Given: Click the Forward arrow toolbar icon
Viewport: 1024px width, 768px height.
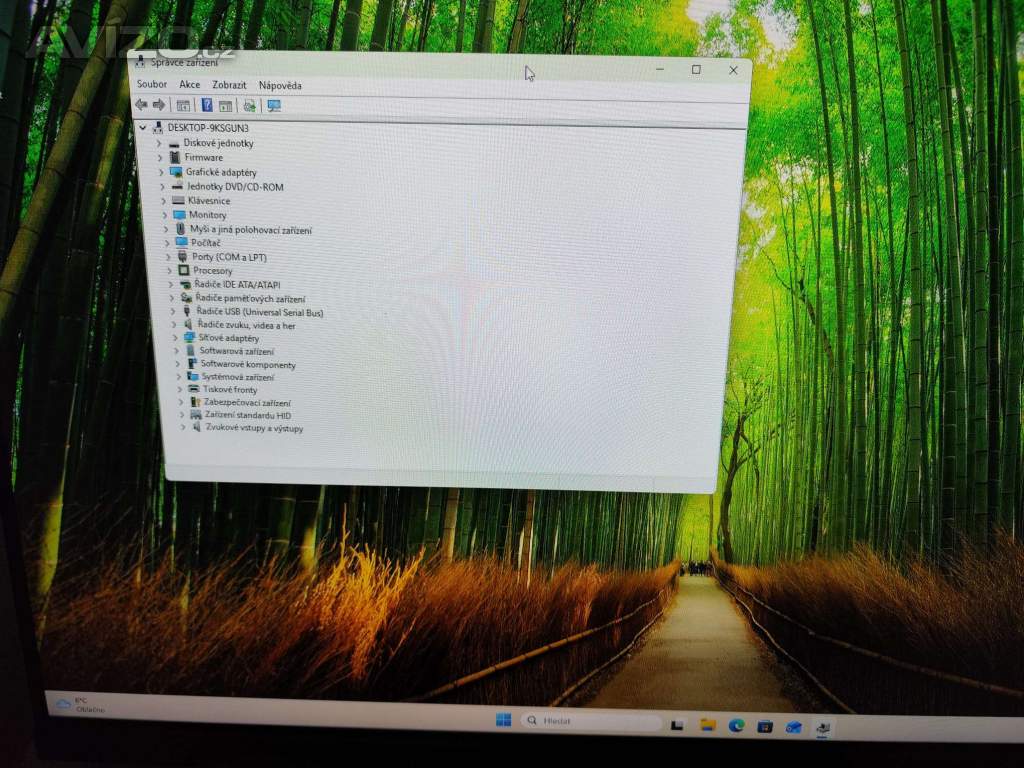Looking at the screenshot, I should pos(158,105).
